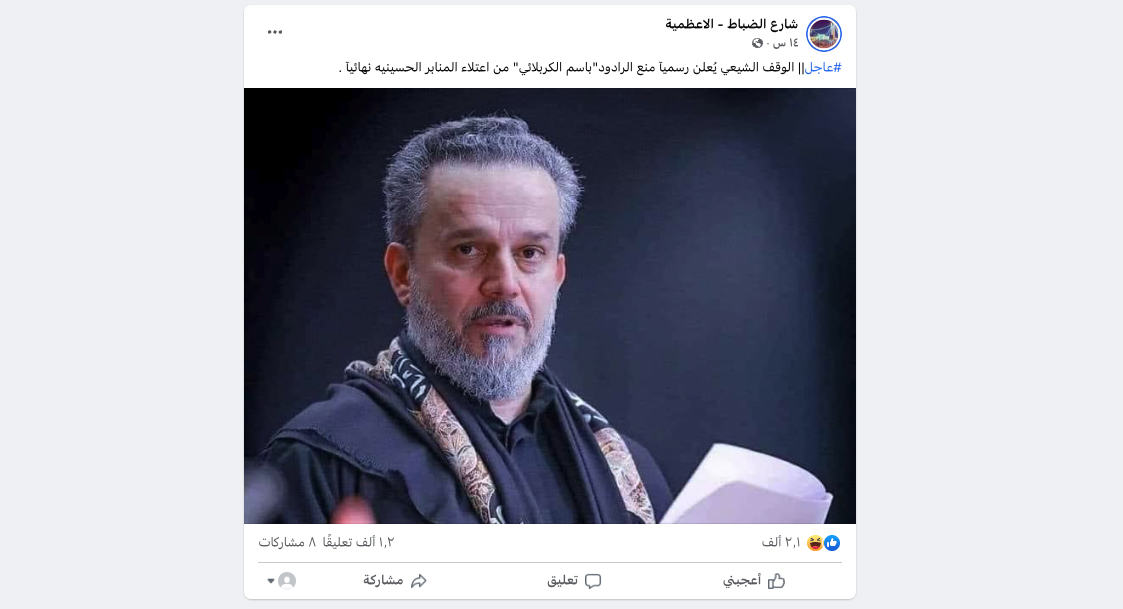Open the three-dots post options menu
1123x609 pixels.
(275, 32)
